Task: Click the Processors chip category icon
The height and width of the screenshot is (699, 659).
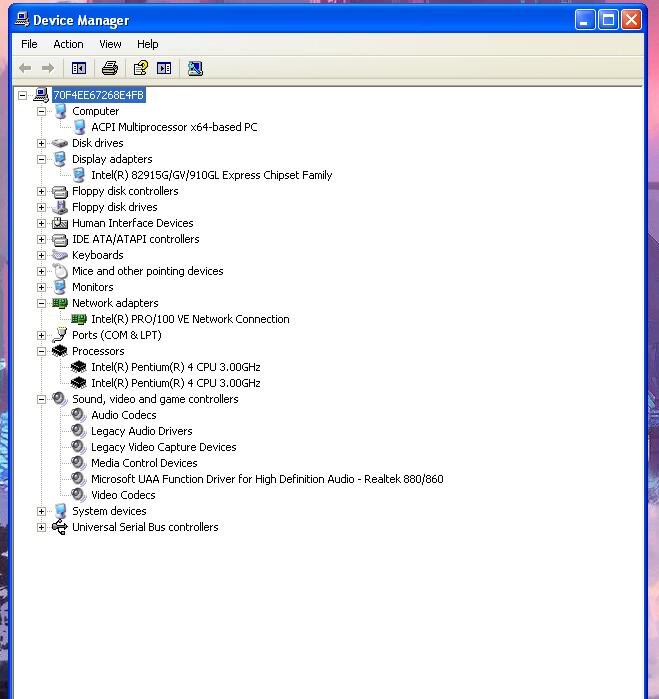Action: point(60,351)
